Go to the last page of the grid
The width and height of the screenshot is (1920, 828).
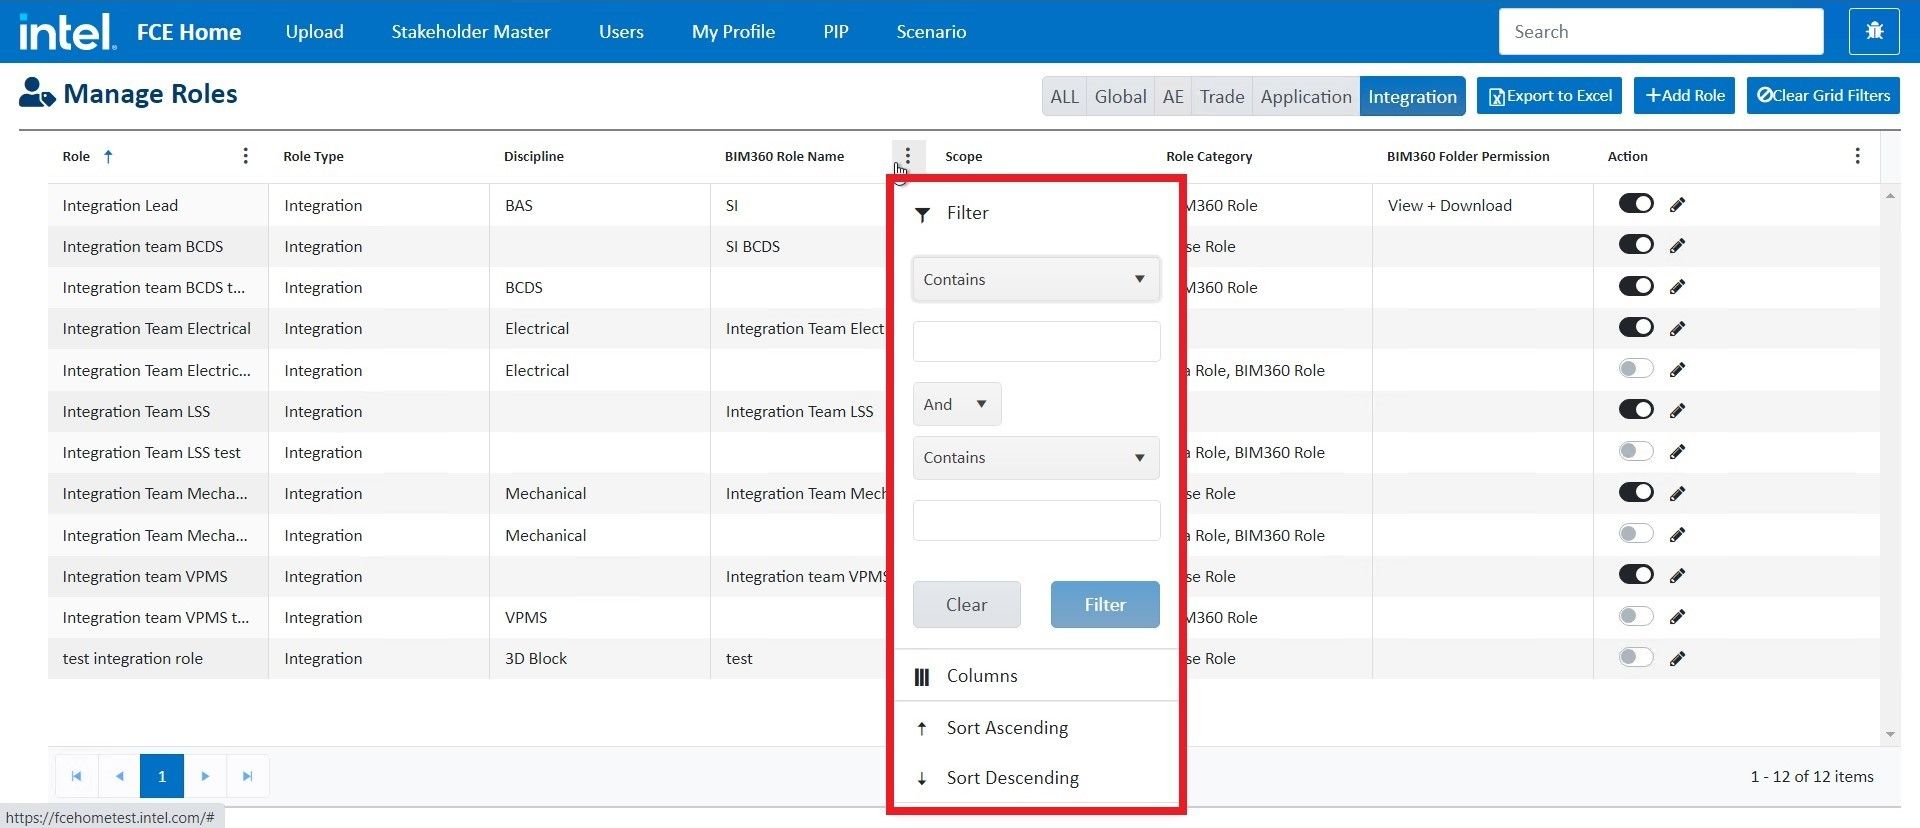[248, 776]
